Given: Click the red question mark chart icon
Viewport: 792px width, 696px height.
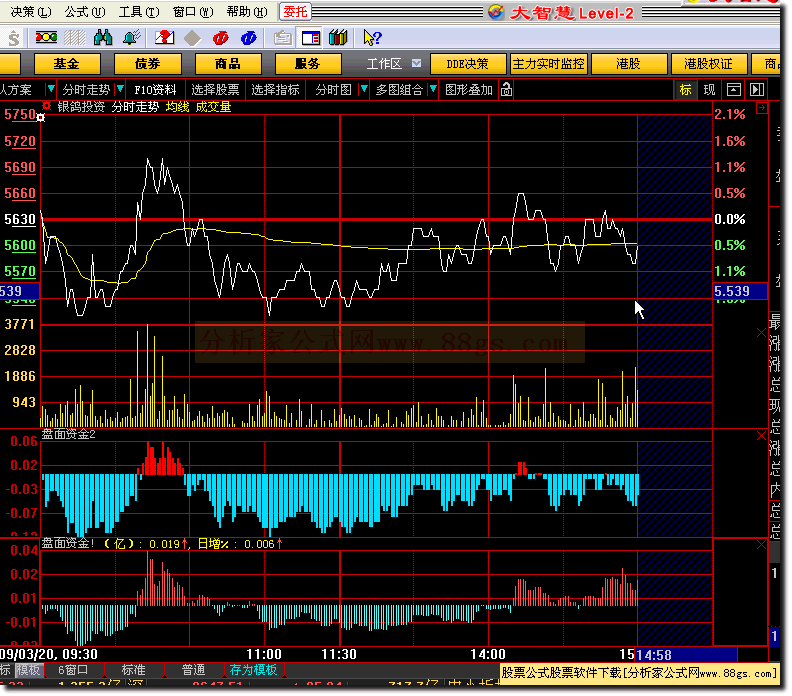Looking at the screenshot, I should pos(165,38).
